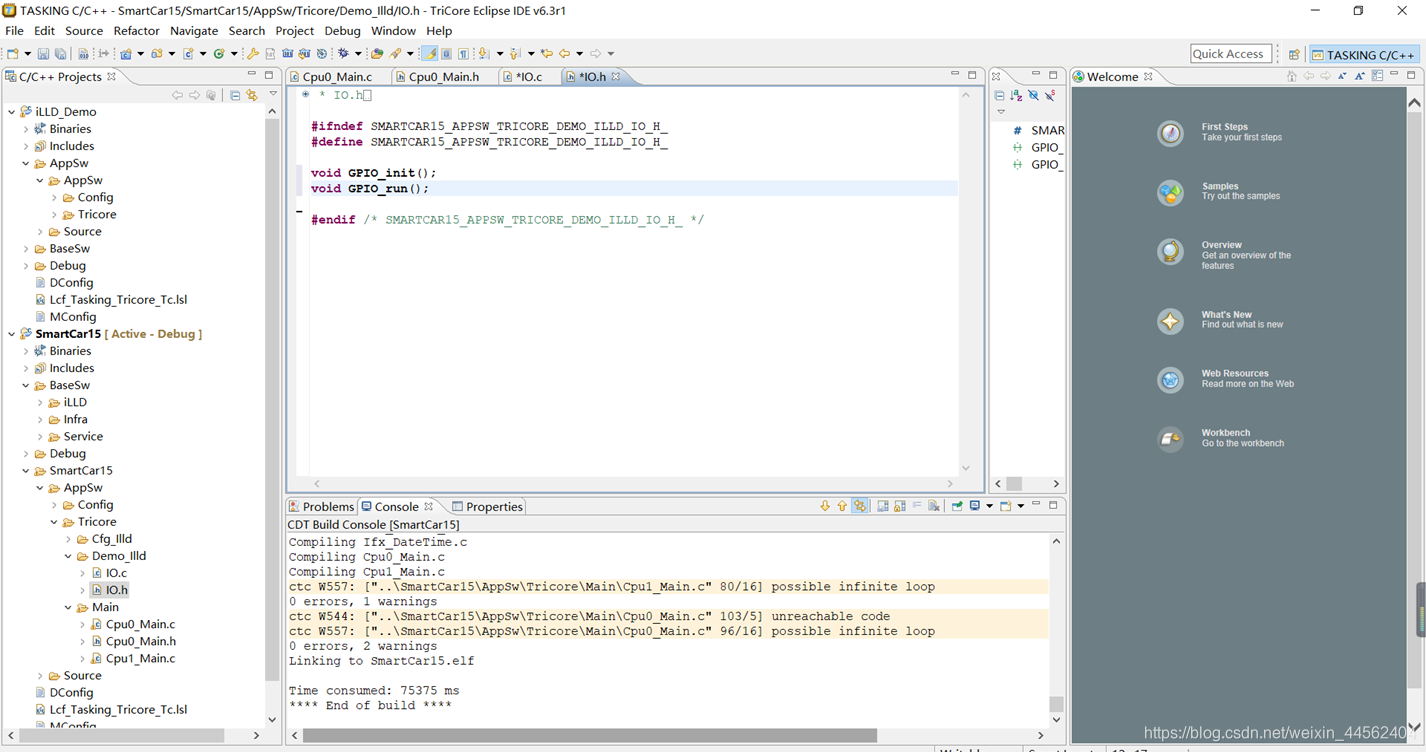The image size is (1426, 752).
Task: Toggle Hide Static Members in Outline view
Action: [1050, 96]
